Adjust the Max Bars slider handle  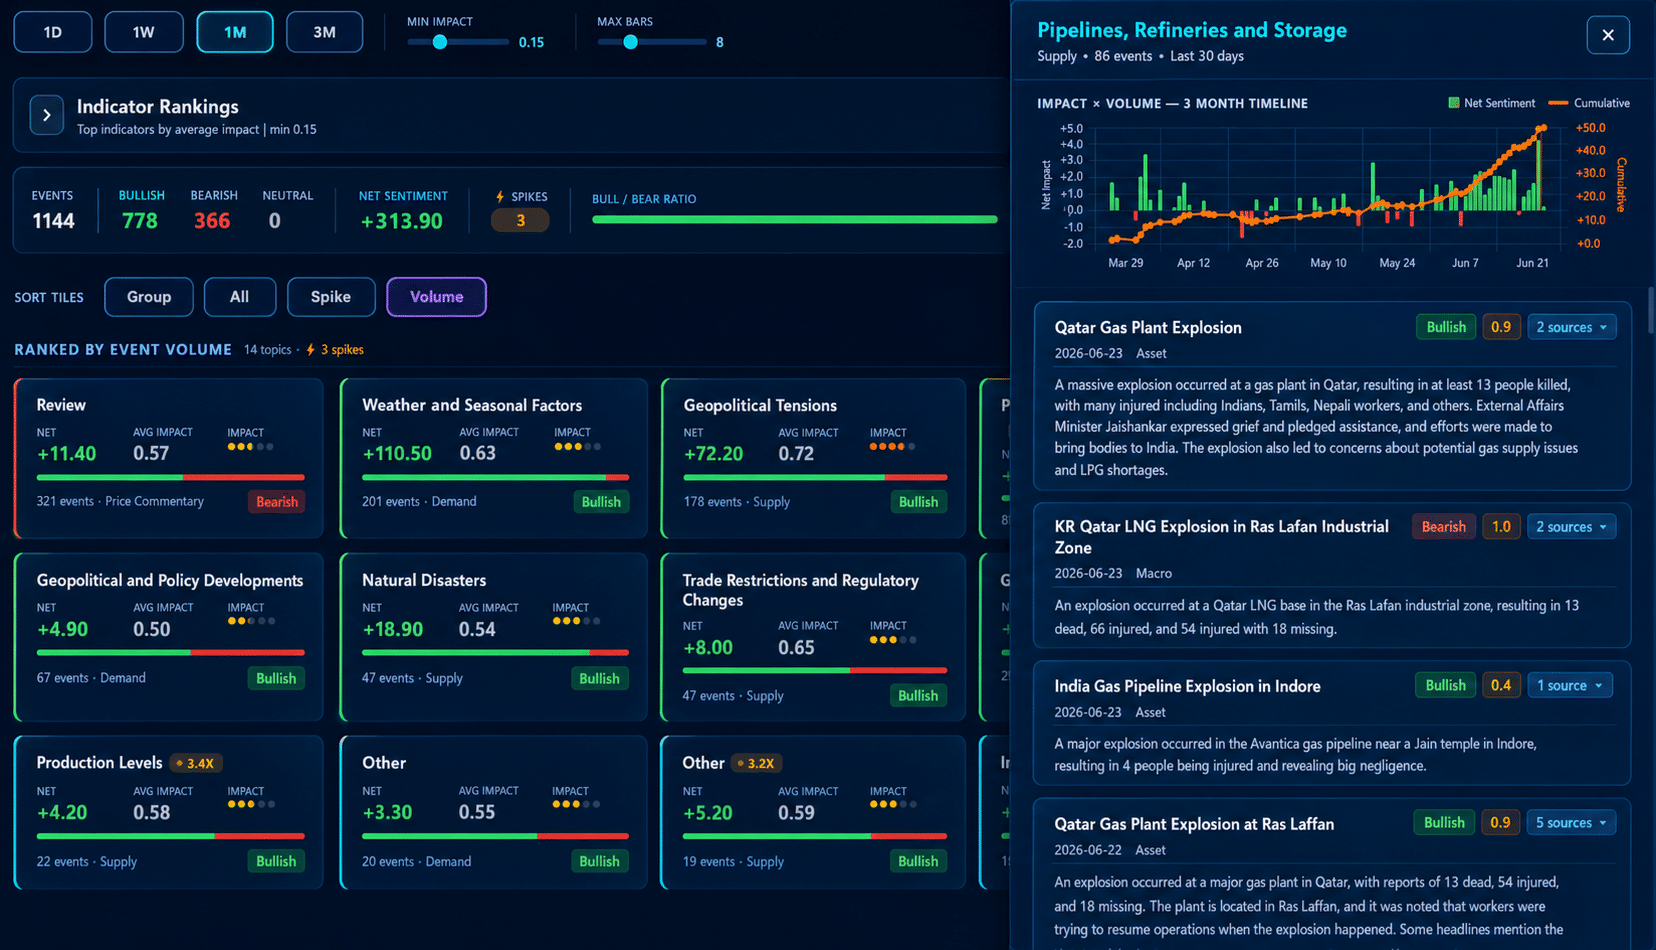pyautogui.click(x=630, y=42)
